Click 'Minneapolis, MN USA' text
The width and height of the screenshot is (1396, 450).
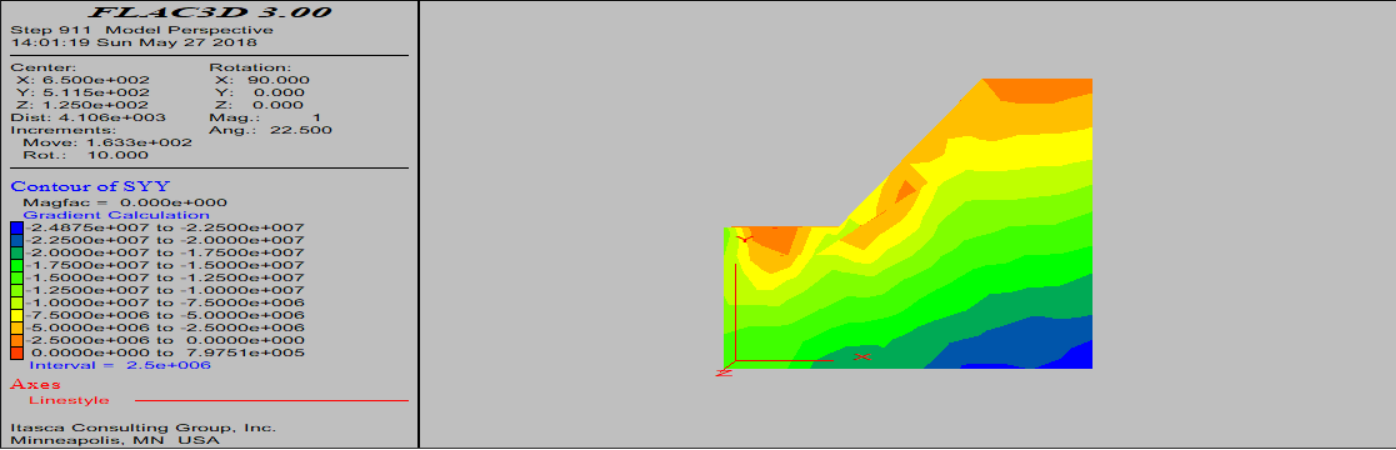(x=115, y=440)
